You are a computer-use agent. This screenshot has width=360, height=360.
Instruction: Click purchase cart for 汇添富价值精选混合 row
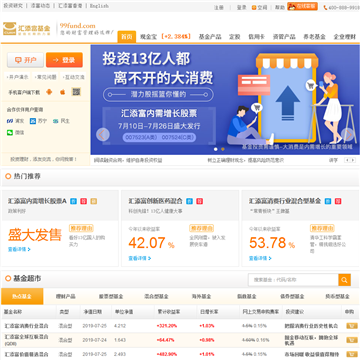352,354
